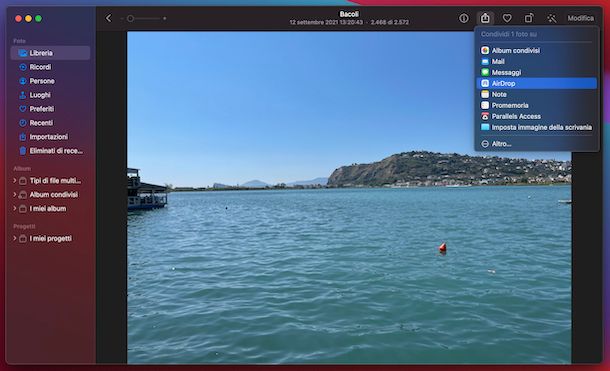The image size is (610, 371).
Task: Click the Luoghi pin icon
Action: coord(23,95)
